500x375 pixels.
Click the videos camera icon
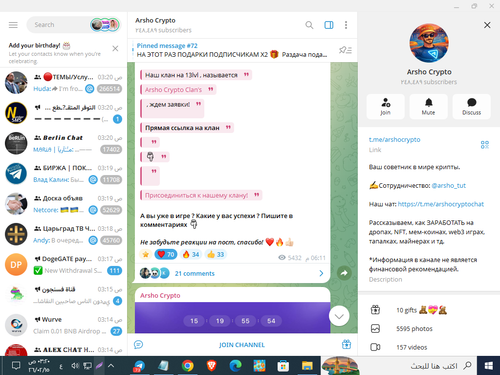coord(375,347)
